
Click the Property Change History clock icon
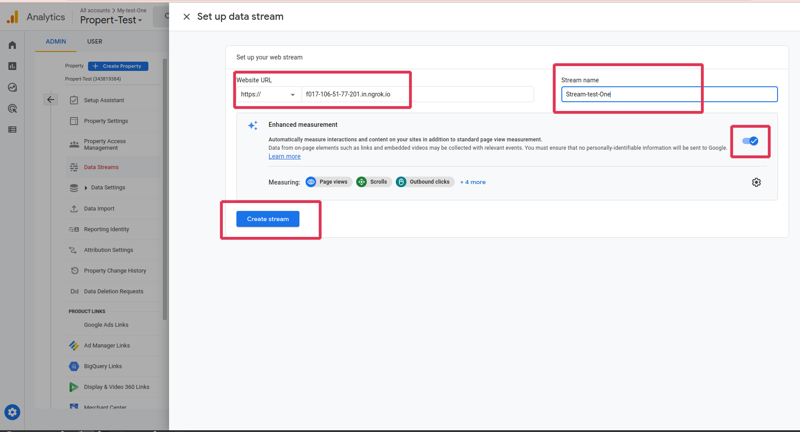click(x=74, y=271)
